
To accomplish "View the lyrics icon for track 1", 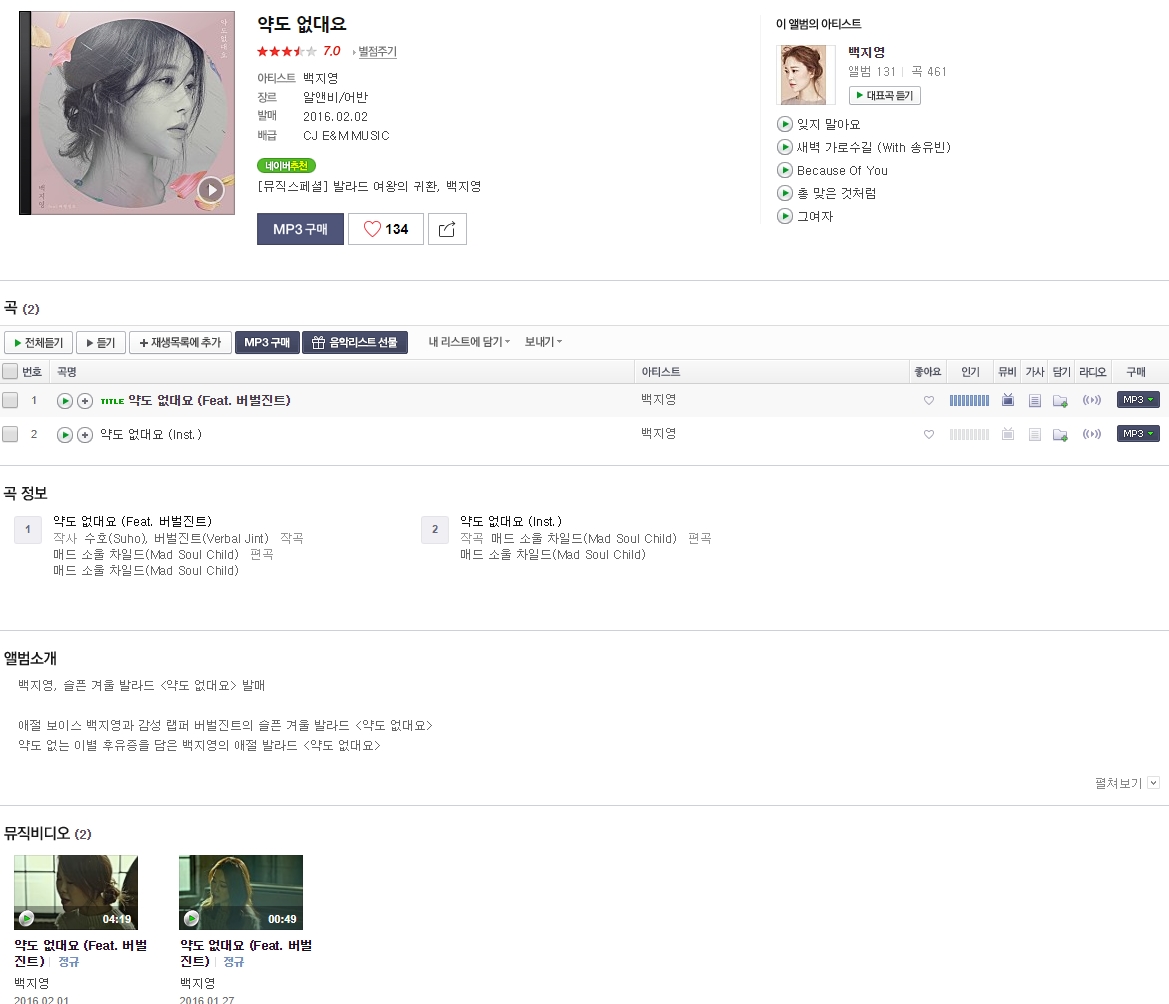I will 1035,401.
